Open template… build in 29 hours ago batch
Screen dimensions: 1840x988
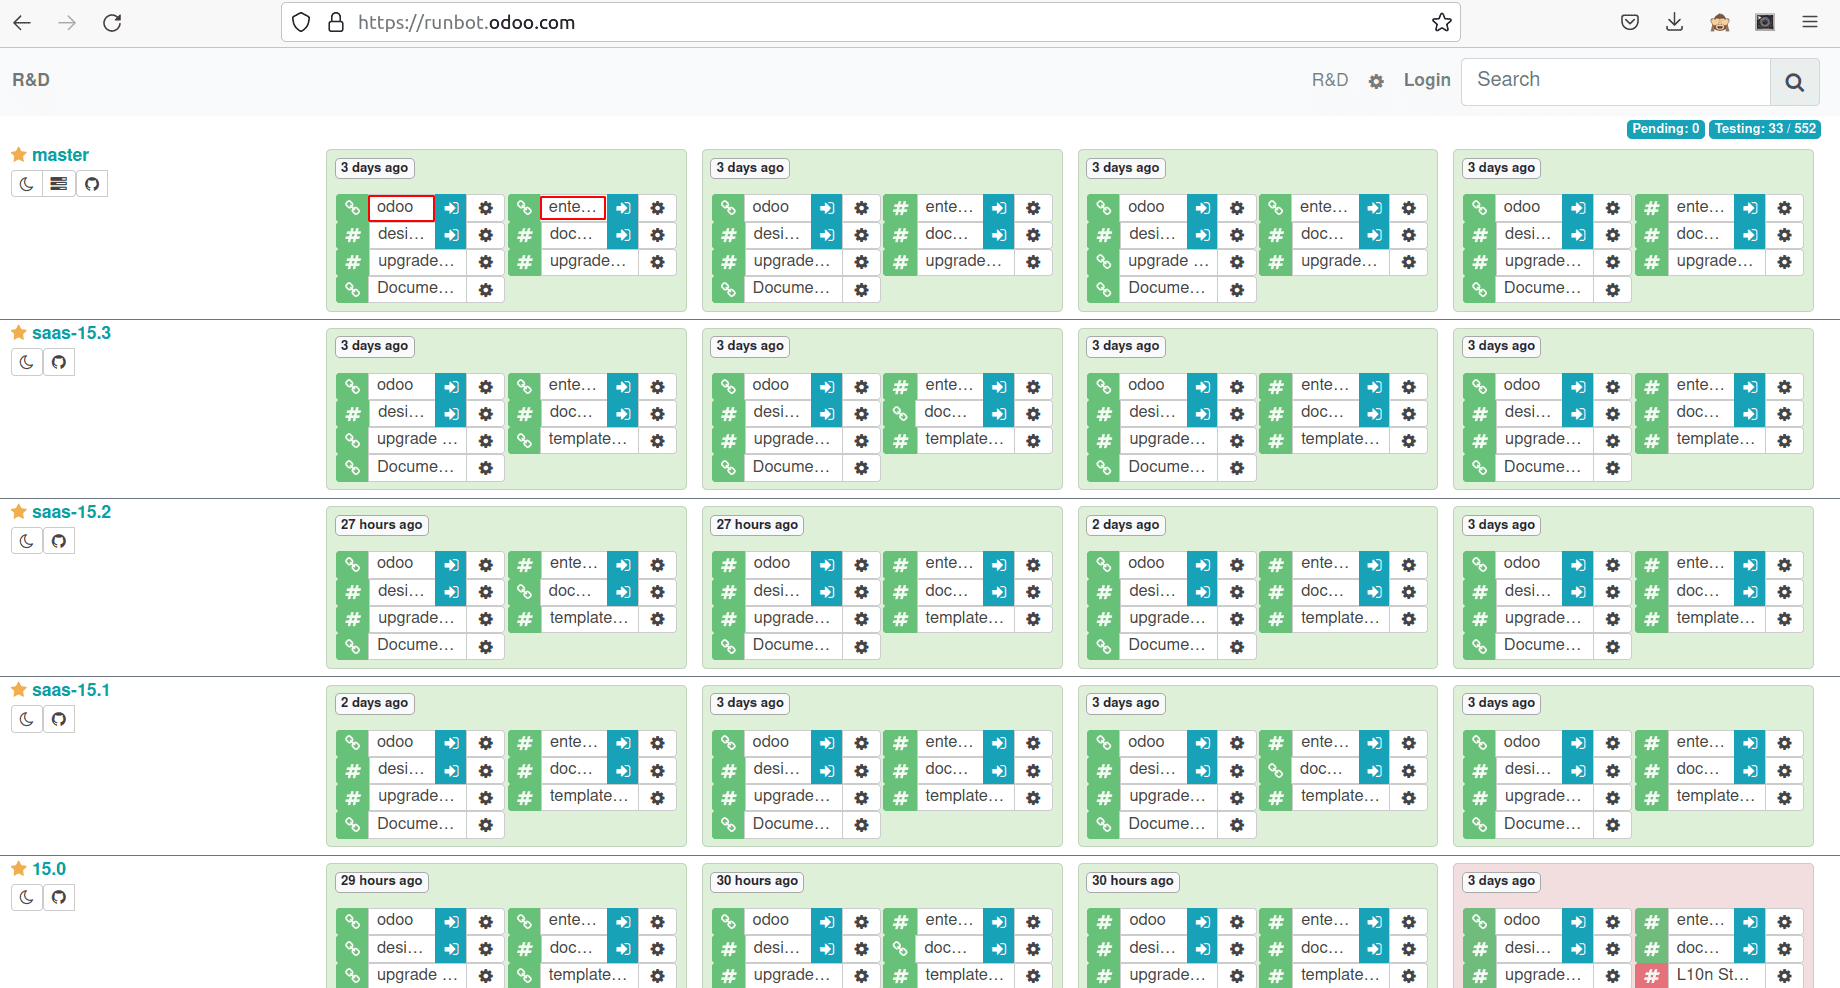point(589,975)
